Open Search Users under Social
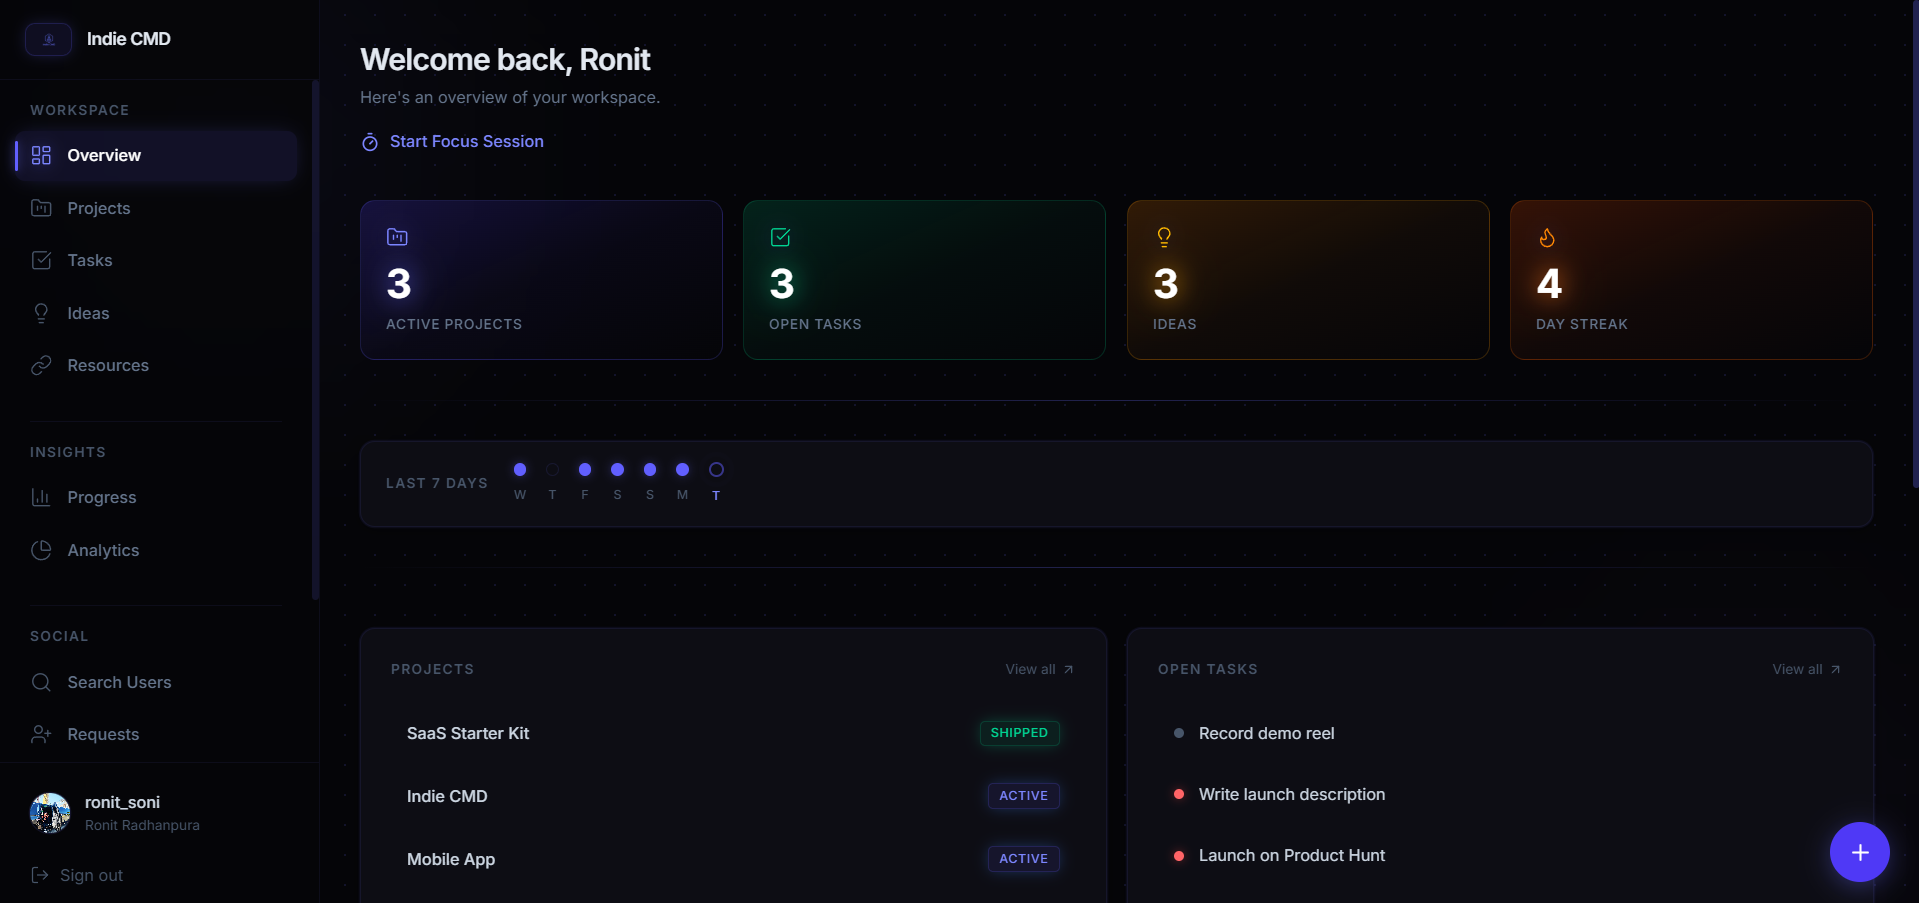 pos(156,682)
